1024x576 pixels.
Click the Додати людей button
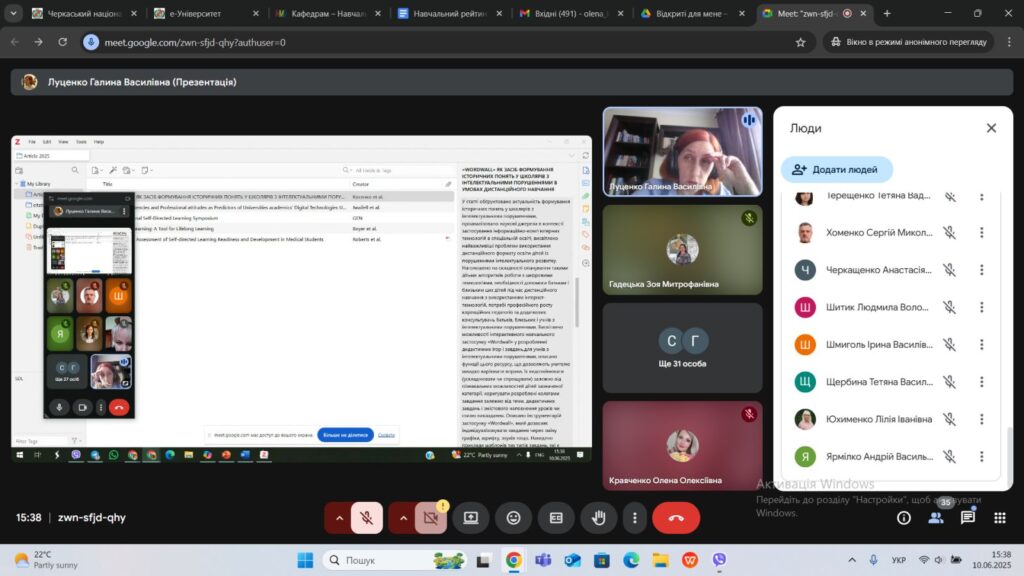837,170
